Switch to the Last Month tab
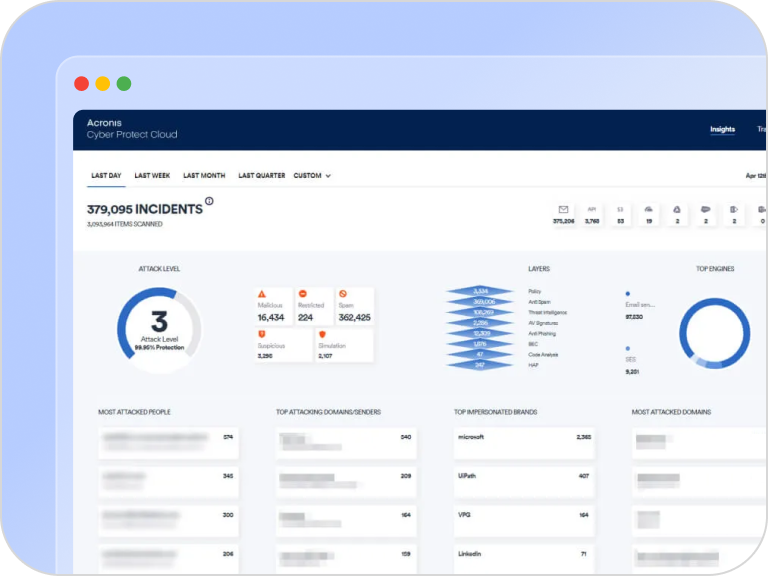This screenshot has width=768, height=576. pos(204,176)
